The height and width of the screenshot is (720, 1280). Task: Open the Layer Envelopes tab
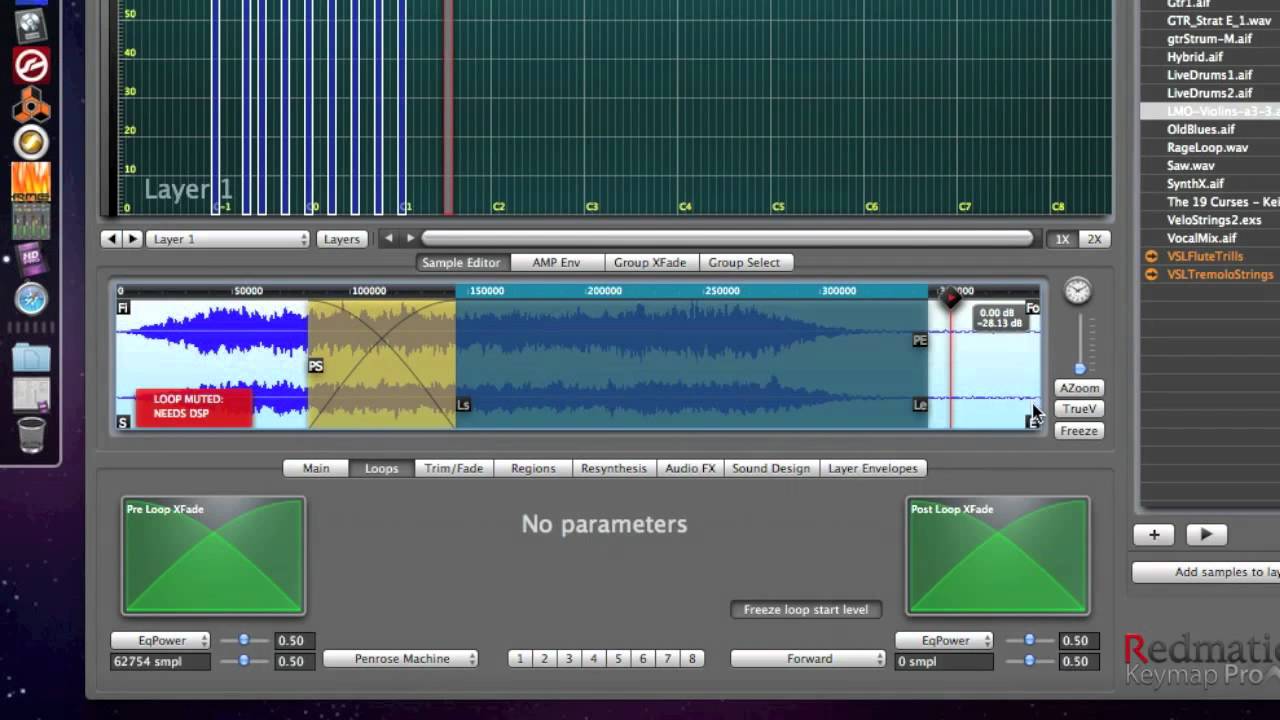tap(873, 468)
